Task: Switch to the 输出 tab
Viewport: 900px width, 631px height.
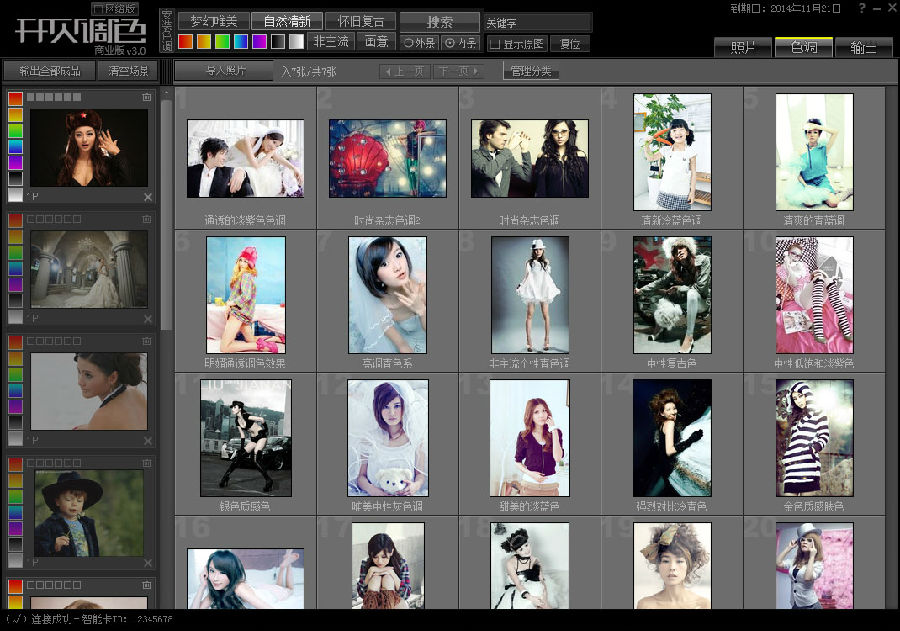Action: [x=862, y=47]
